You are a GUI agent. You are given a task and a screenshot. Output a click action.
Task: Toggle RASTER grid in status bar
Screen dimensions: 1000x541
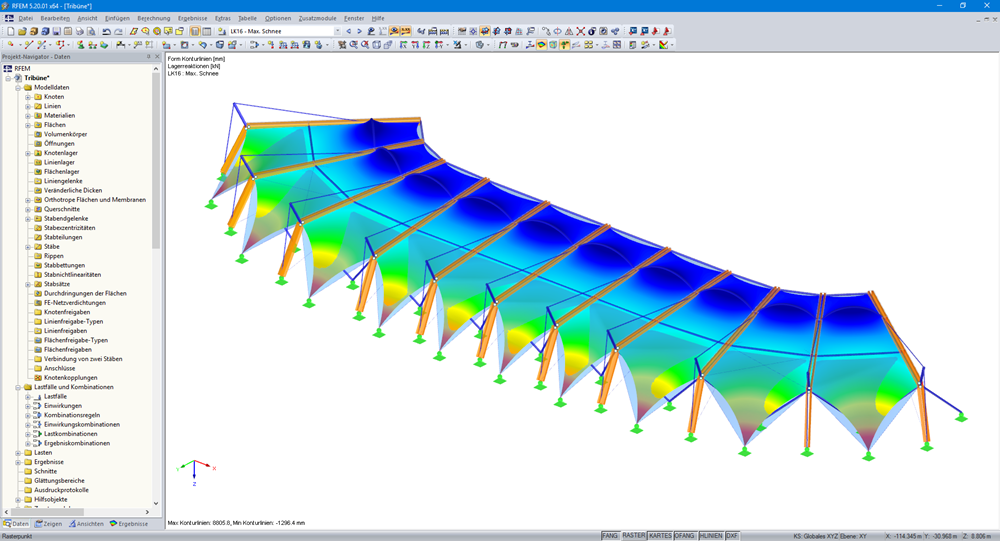click(x=634, y=536)
